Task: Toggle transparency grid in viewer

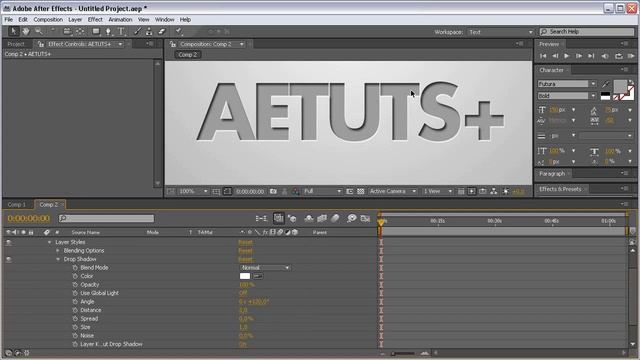Action: (361, 191)
